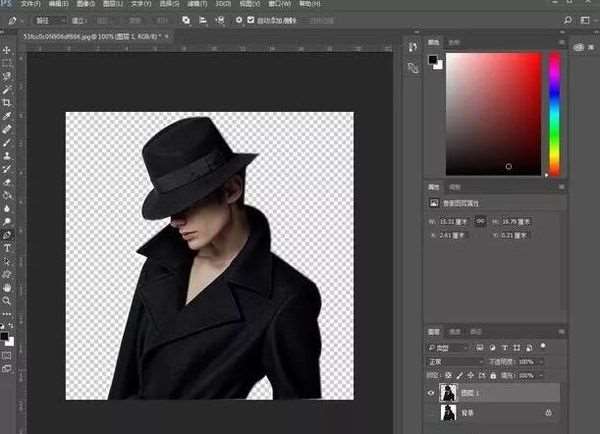Click the path operations icon in options bar
Screen dimensions: 600x434
tap(186, 20)
